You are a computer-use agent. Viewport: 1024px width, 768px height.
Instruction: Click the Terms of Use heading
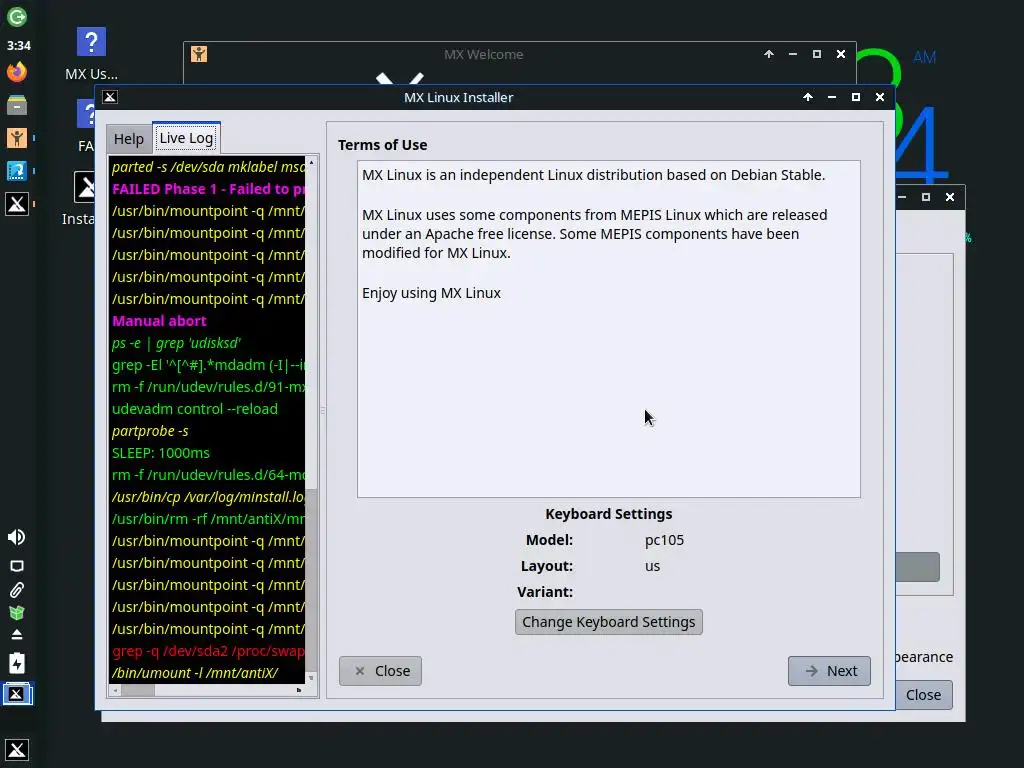[382, 145]
